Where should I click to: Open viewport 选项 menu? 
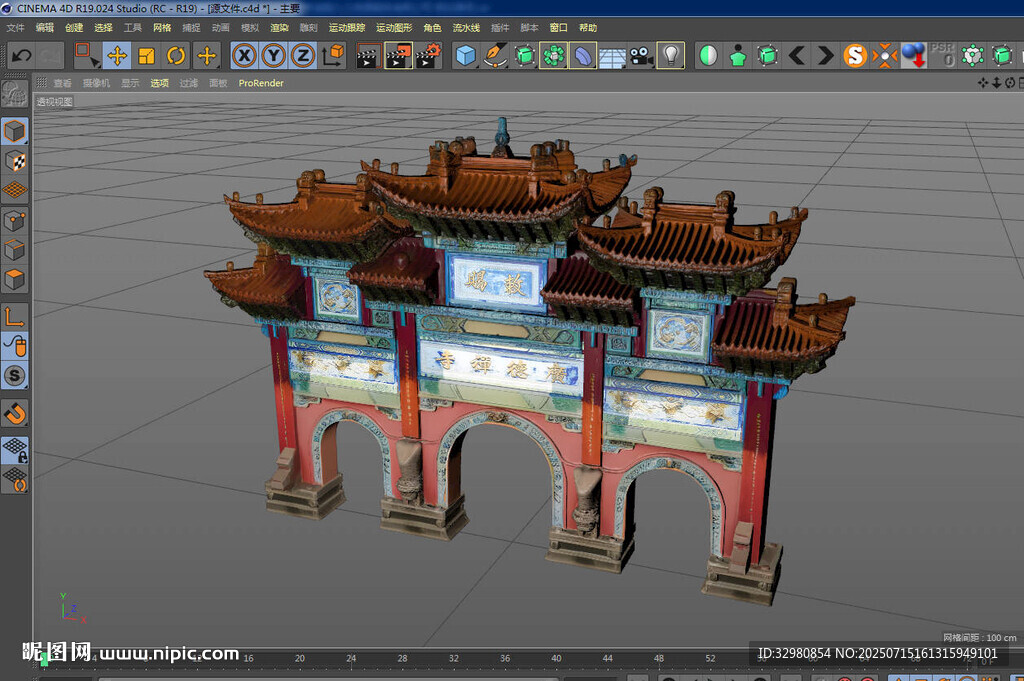pos(159,83)
